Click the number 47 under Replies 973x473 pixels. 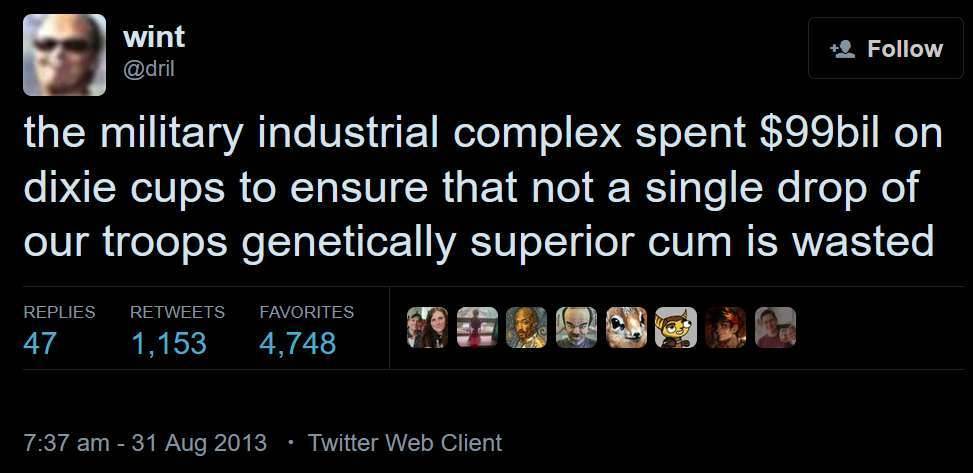[40, 344]
